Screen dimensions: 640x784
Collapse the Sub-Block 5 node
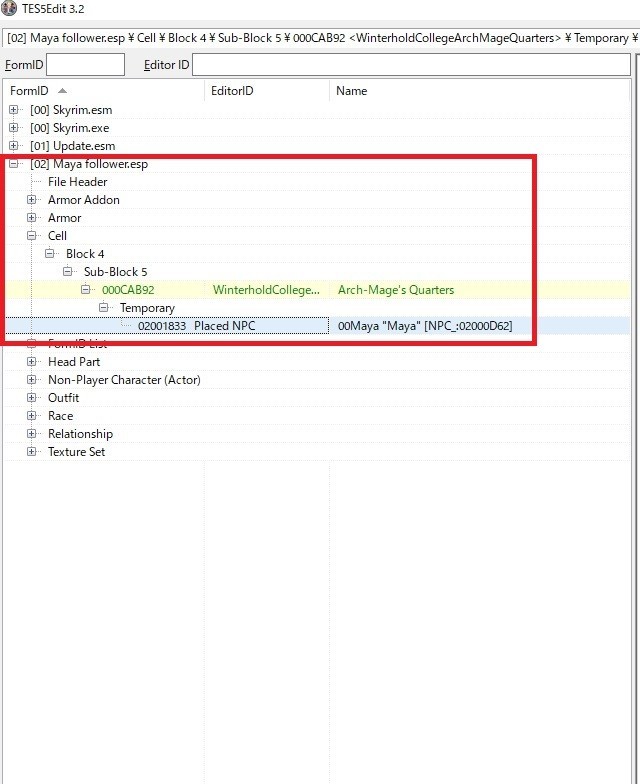68,272
